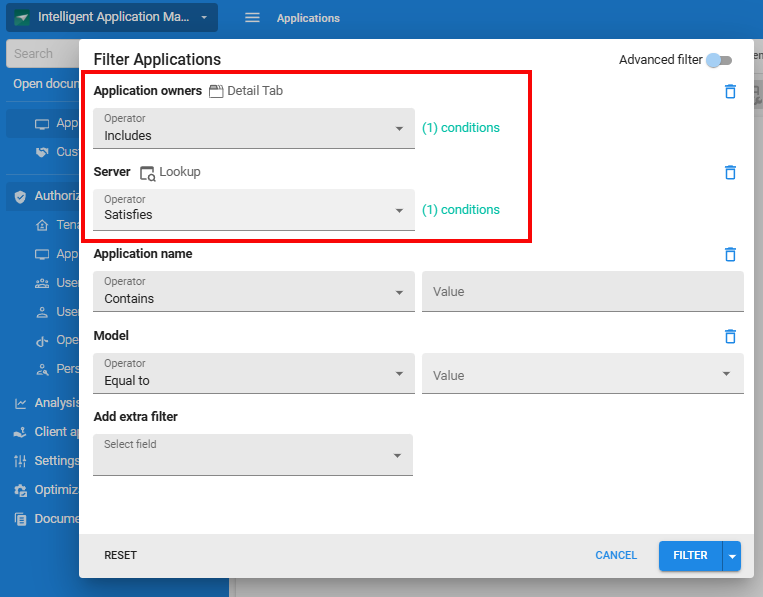Click the Server Lookup icon

[147, 173]
